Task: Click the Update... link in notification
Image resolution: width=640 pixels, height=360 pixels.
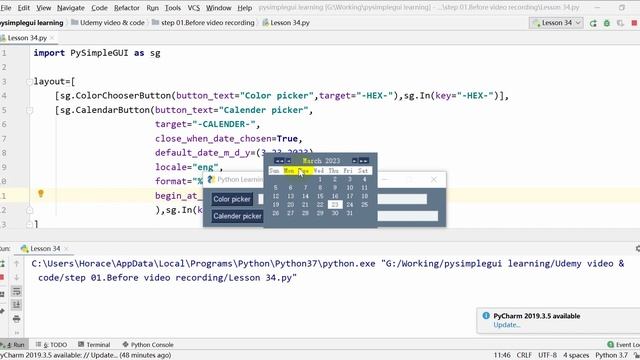Action: tap(507, 325)
